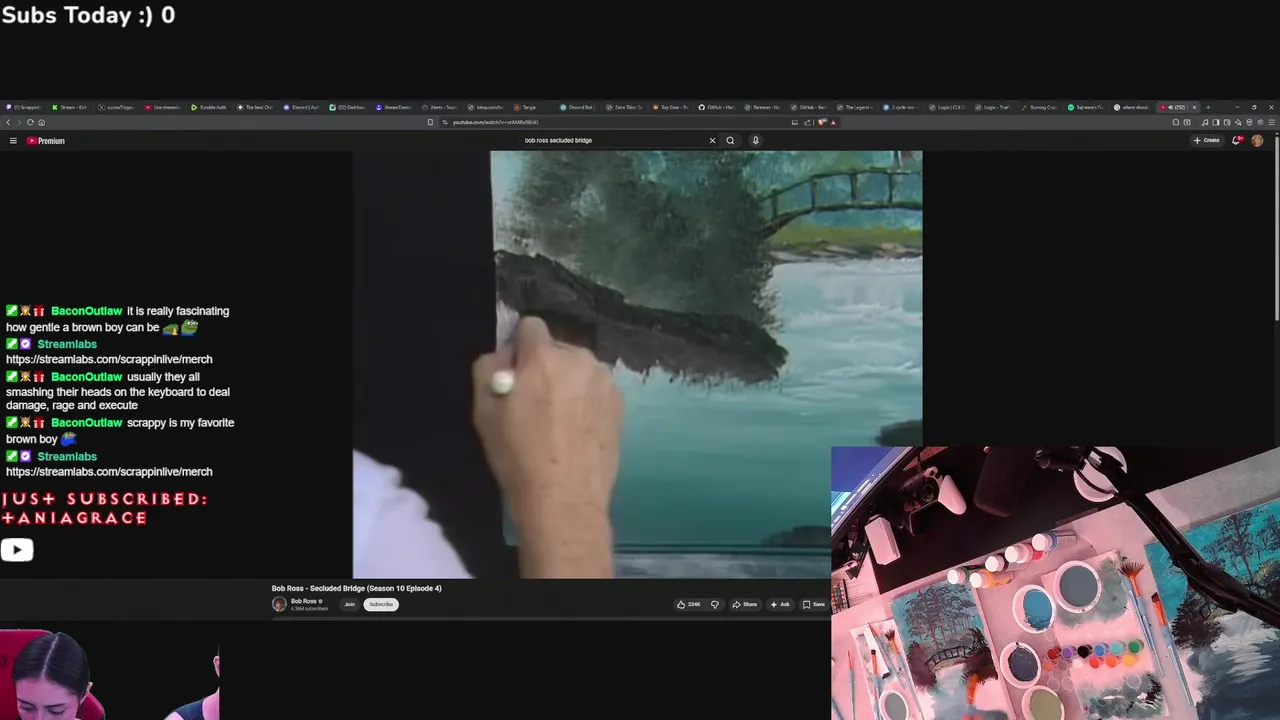Switch to the Rumble browser tab
This screenshot has width=1280, height=720.
(211, 107)
